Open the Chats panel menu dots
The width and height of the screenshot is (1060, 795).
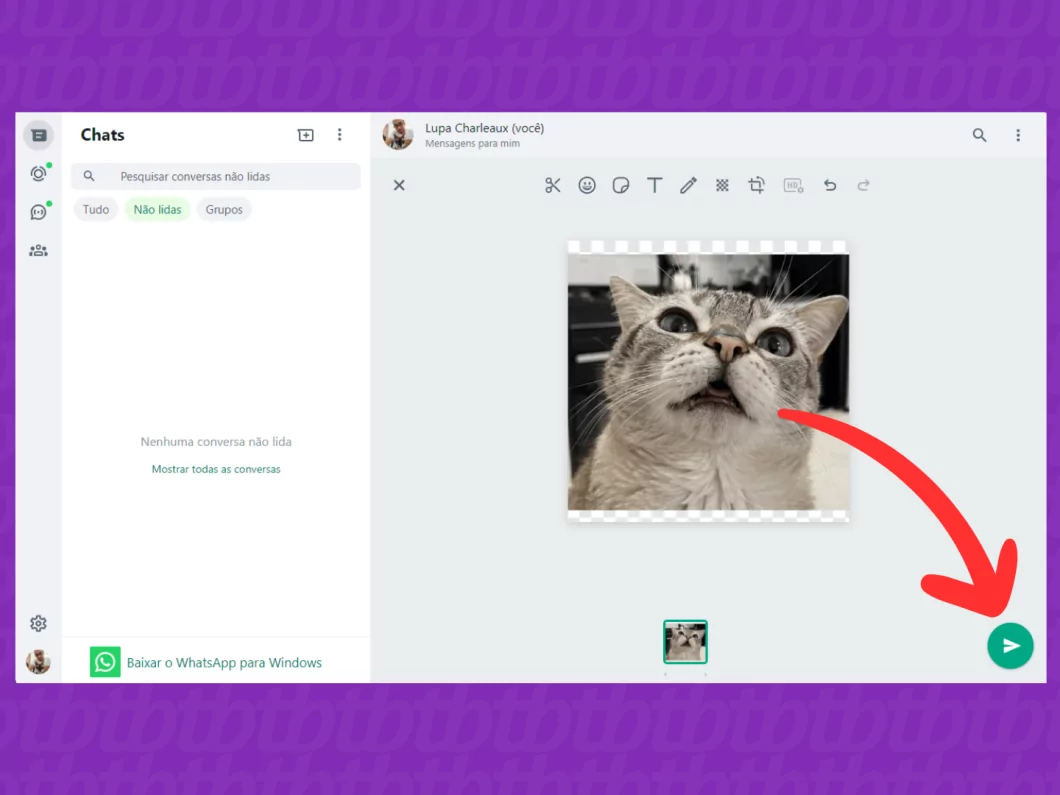tap(339, 135)
